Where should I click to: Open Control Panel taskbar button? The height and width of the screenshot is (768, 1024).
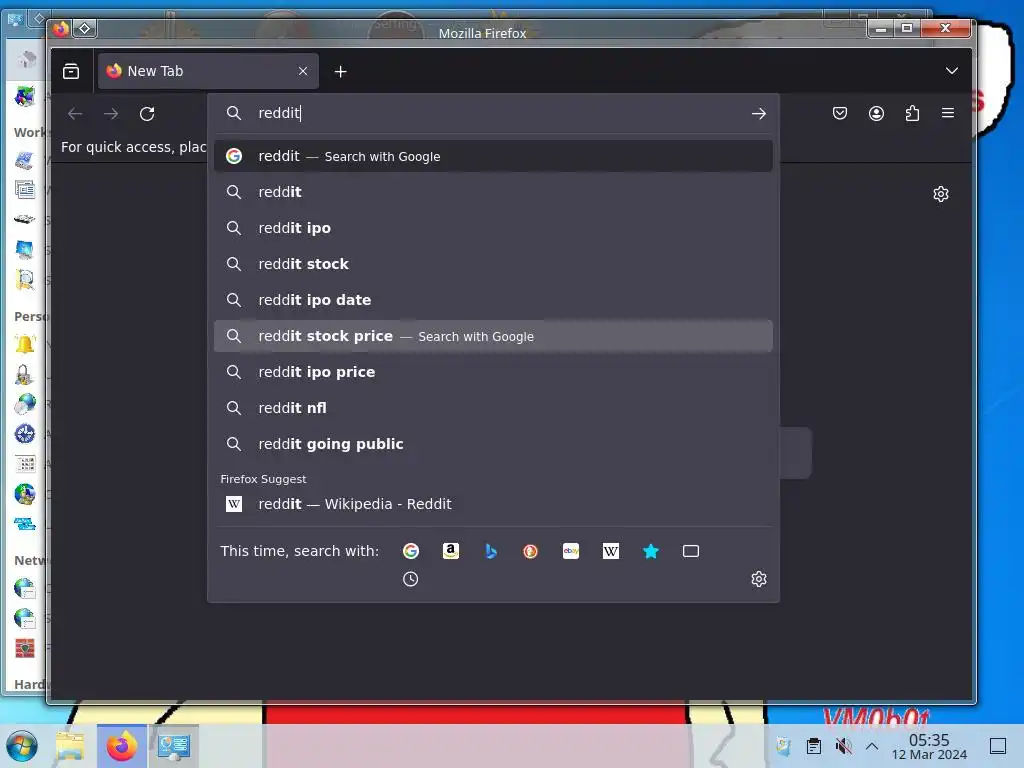point(174,746)
